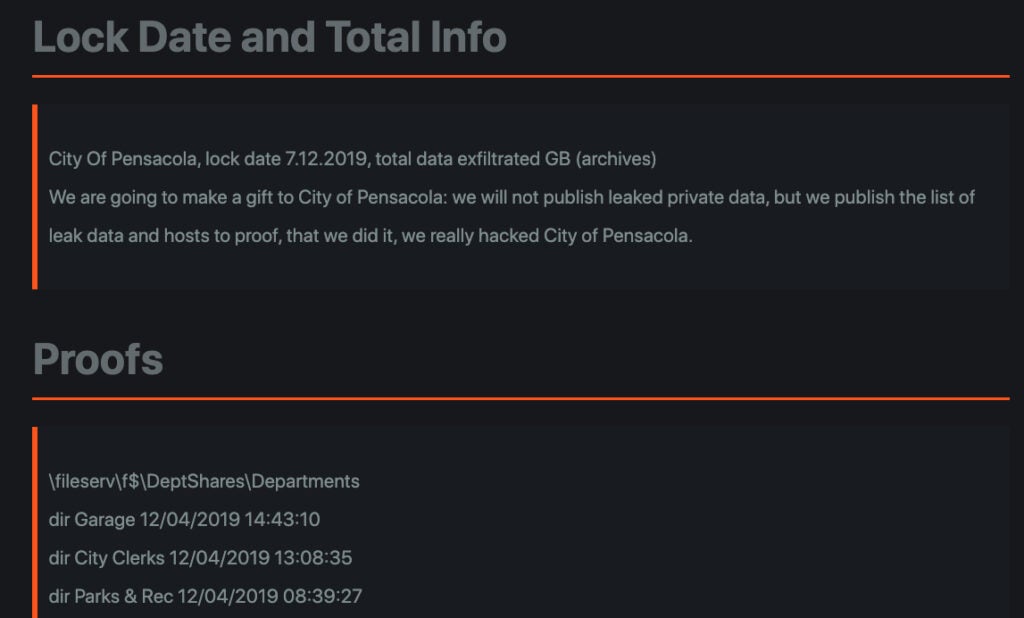The width and height of the screenshot is (1024, 618).
Task: Click the "We are going to make a gift" sentence
Action: tap(170, 198)
